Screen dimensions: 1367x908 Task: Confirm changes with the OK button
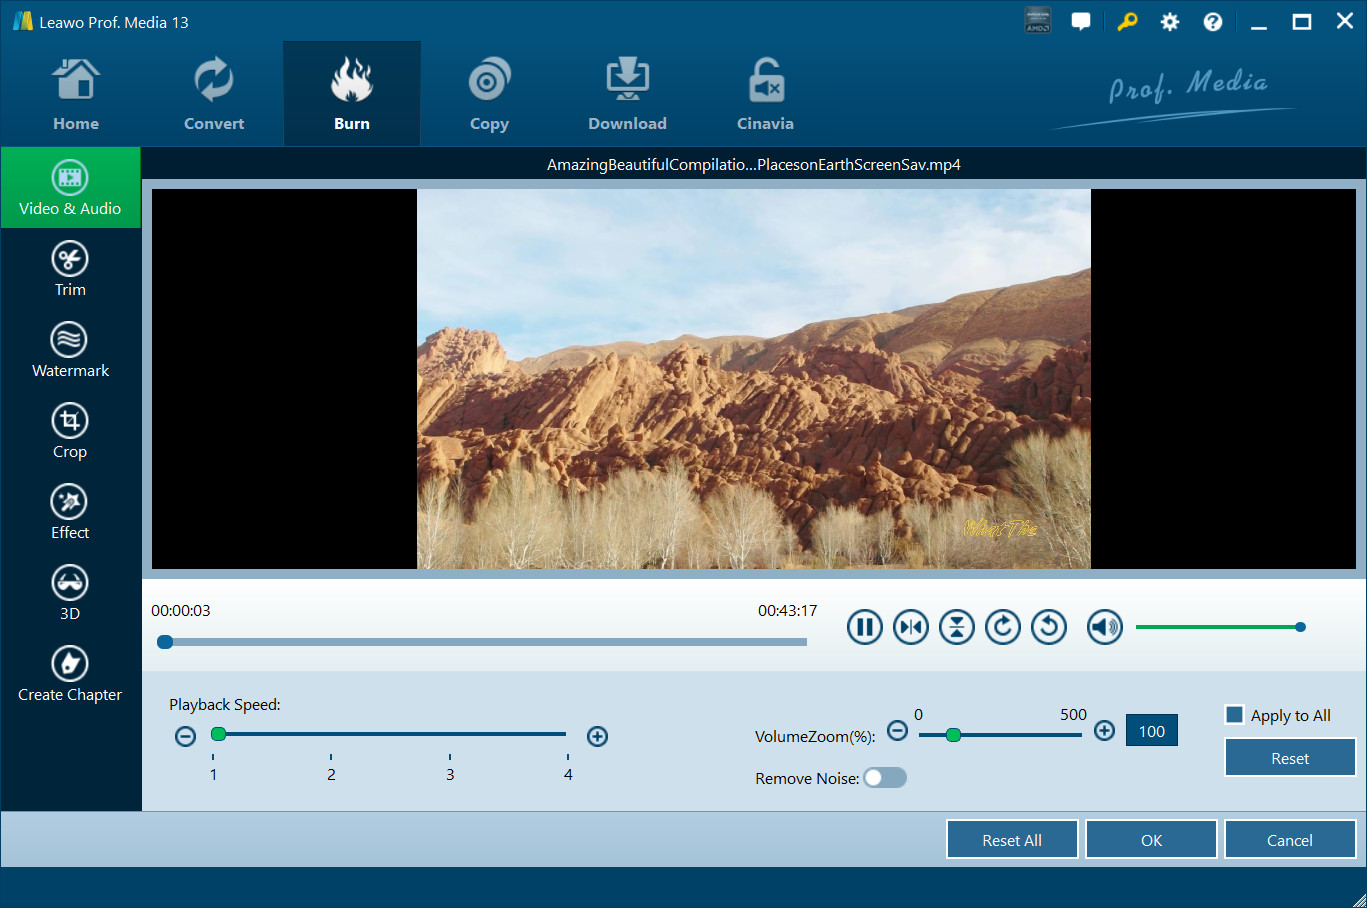coord(1150,839)
